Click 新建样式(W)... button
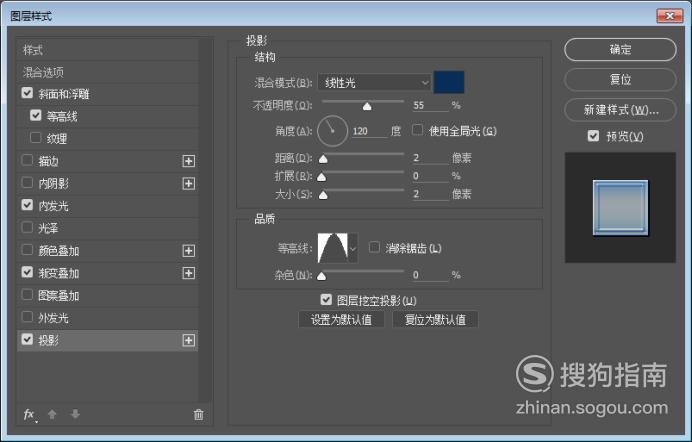The image size is (692, 442). pos(620,109)
